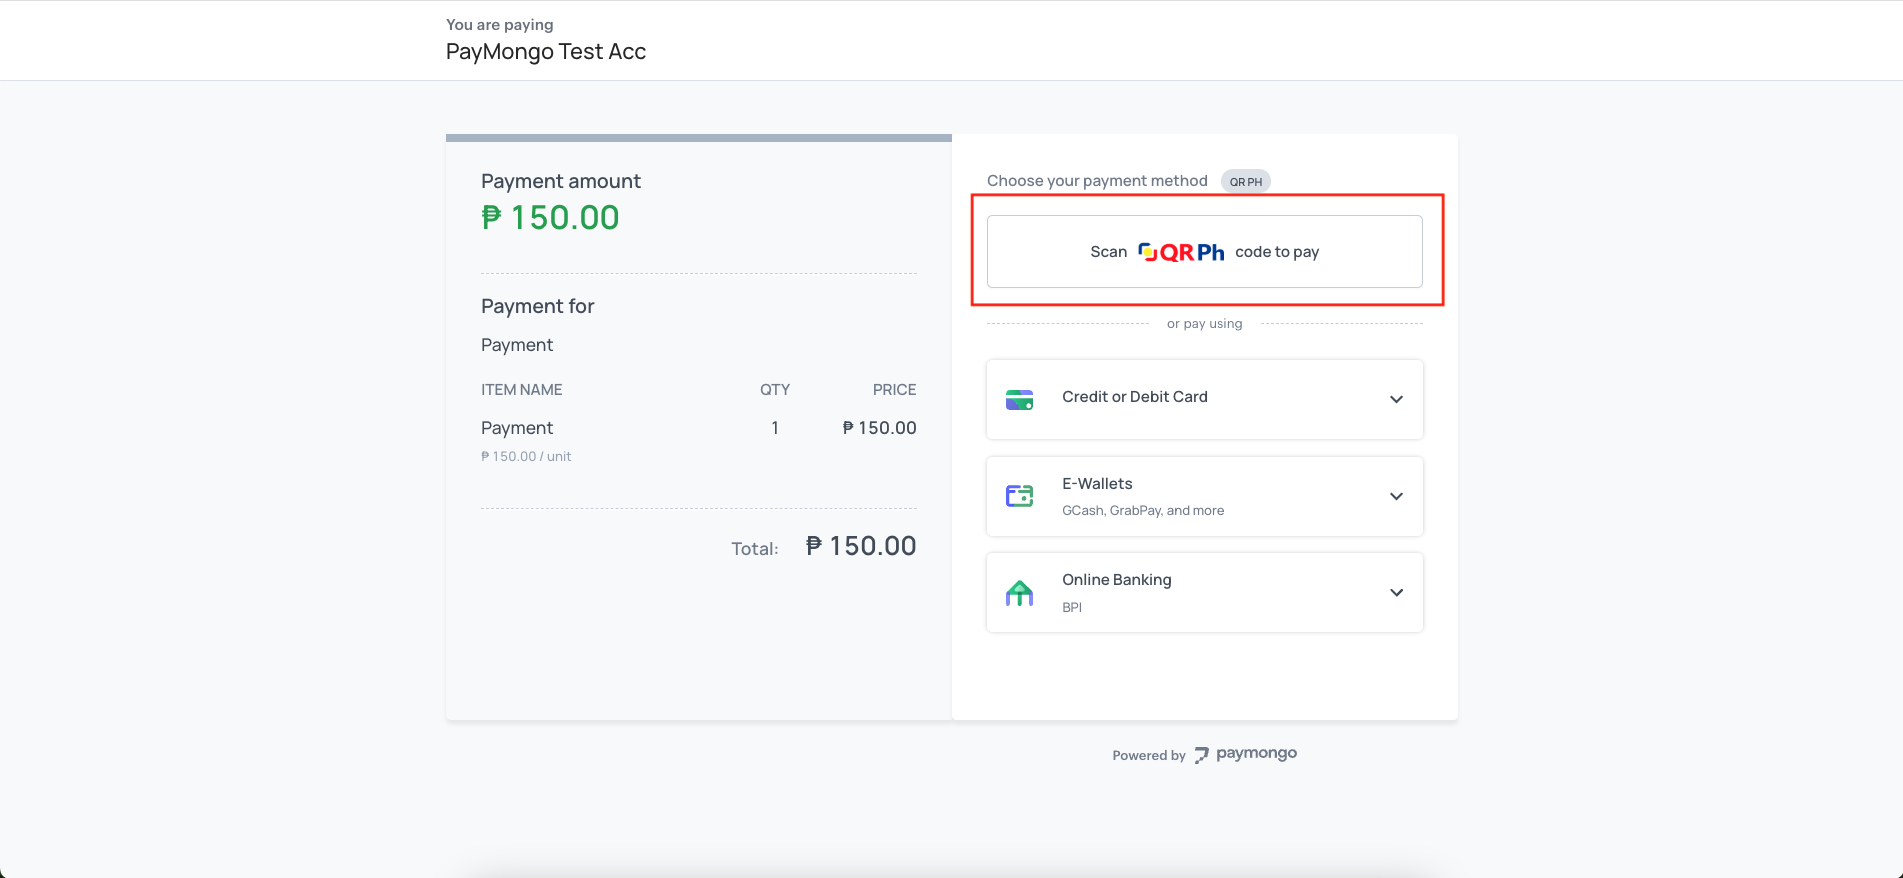Expand Credit or Debit Card chevron
The height and width of the screenshot is (878, 1903).
tap(1396, 400)
